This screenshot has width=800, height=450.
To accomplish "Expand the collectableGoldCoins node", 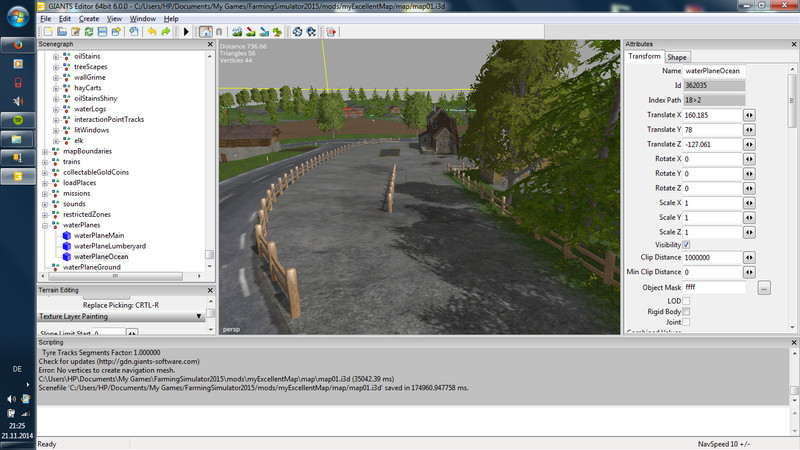I will [45, 172].
